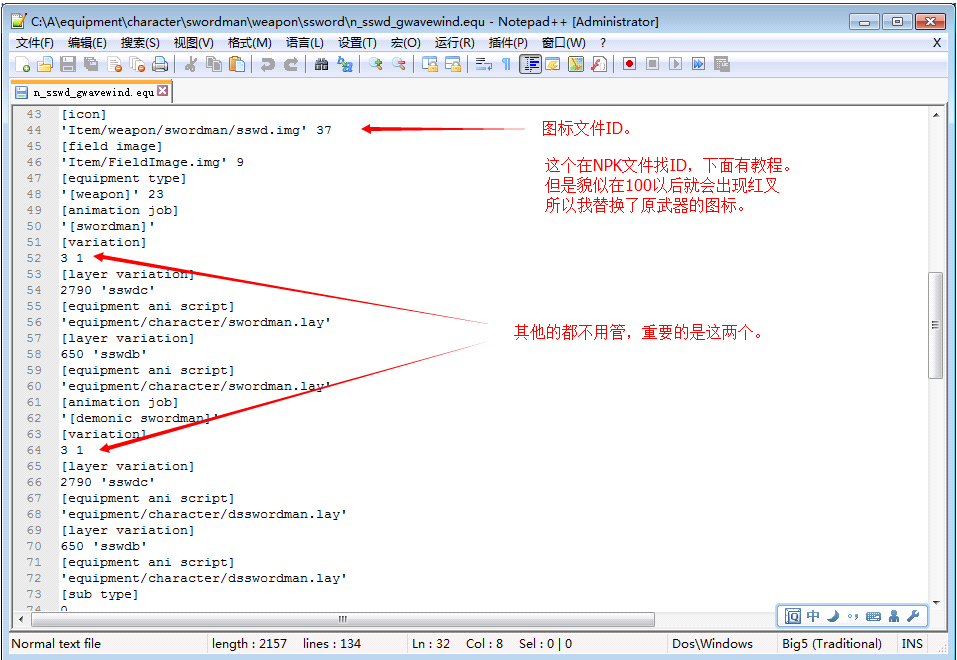The height and width of the screenshot is (660, 957).
Task: Toggle Chinese/English input with 中 button
Action: (x=812, y=616)
